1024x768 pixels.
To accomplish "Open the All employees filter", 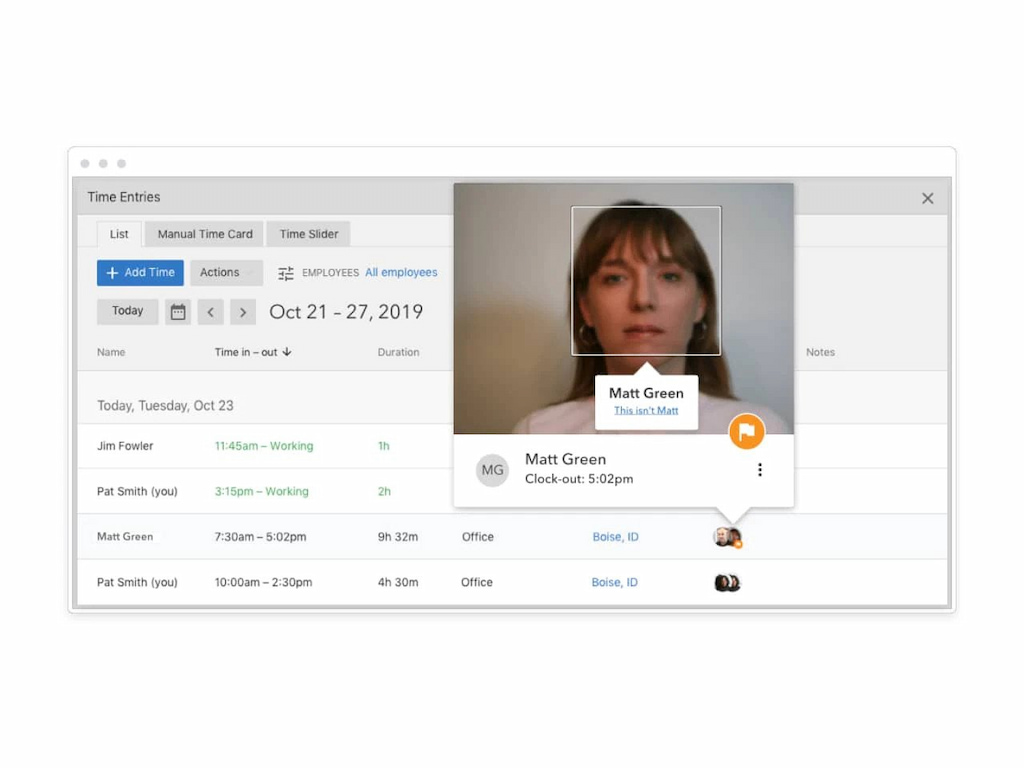I will point(401,273).
